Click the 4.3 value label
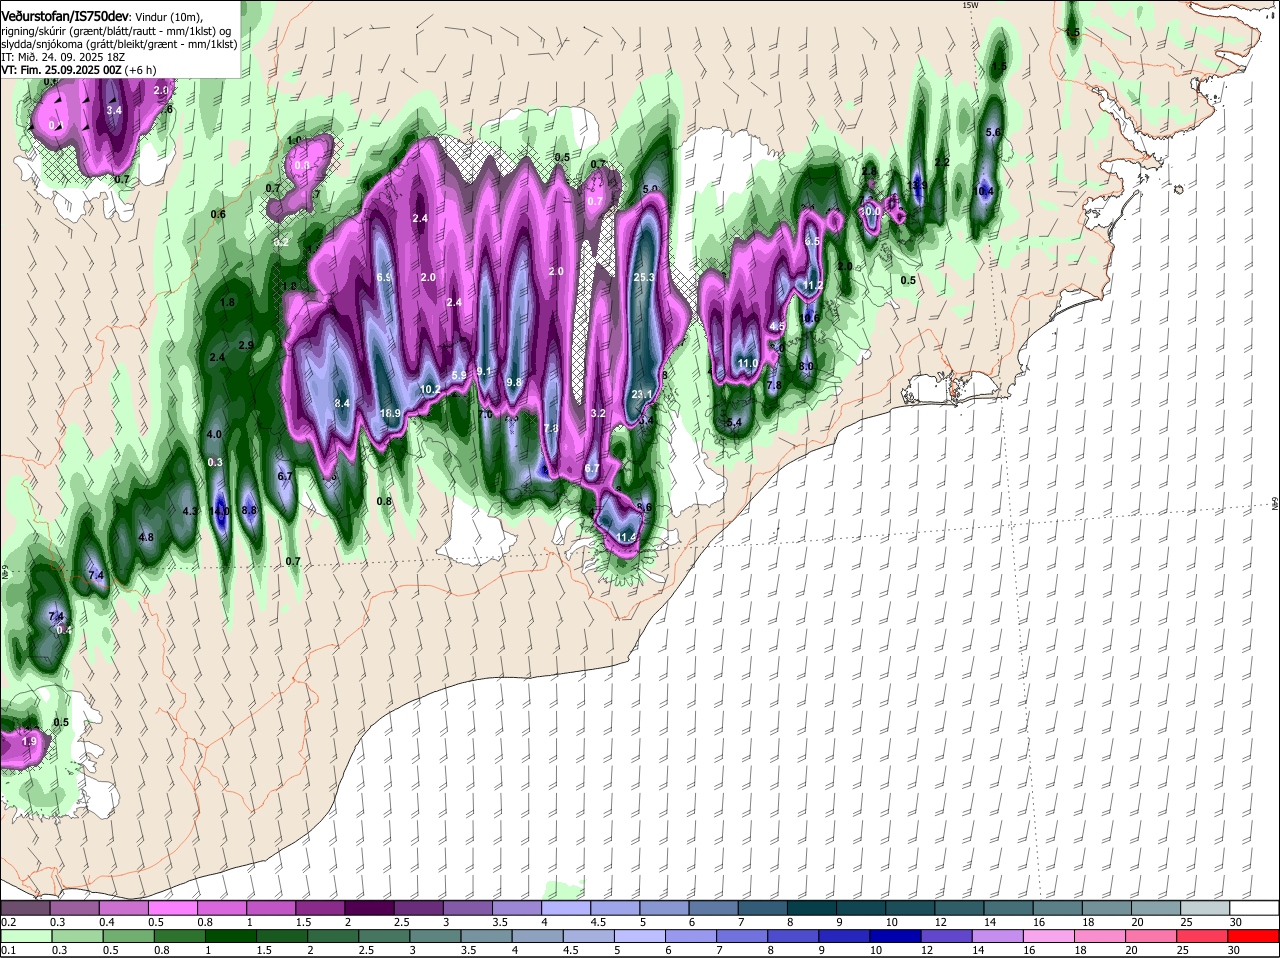Viewport: 1280px width, 958px height. tap(190, 511)
